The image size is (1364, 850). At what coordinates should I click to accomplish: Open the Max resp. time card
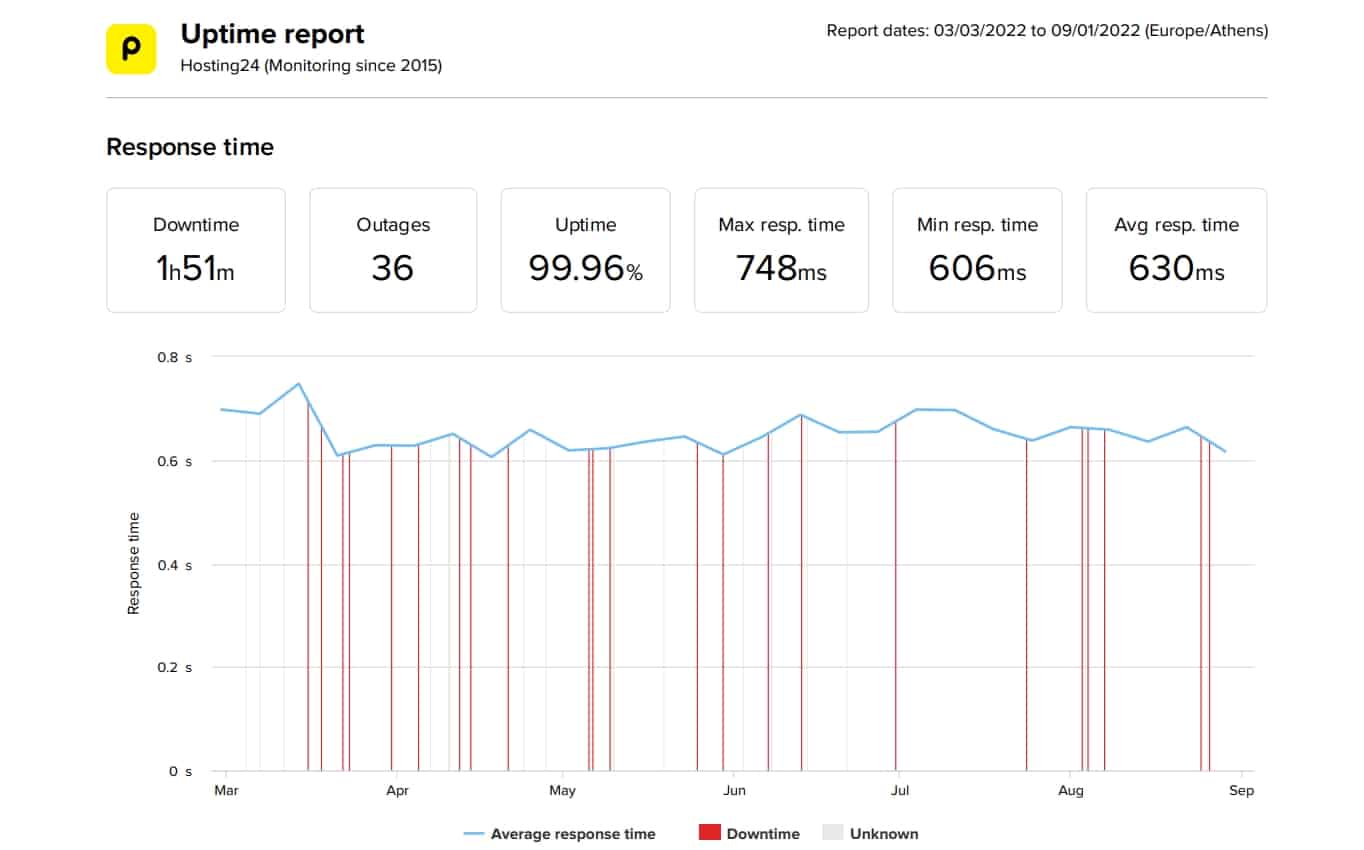coord(781,250)
